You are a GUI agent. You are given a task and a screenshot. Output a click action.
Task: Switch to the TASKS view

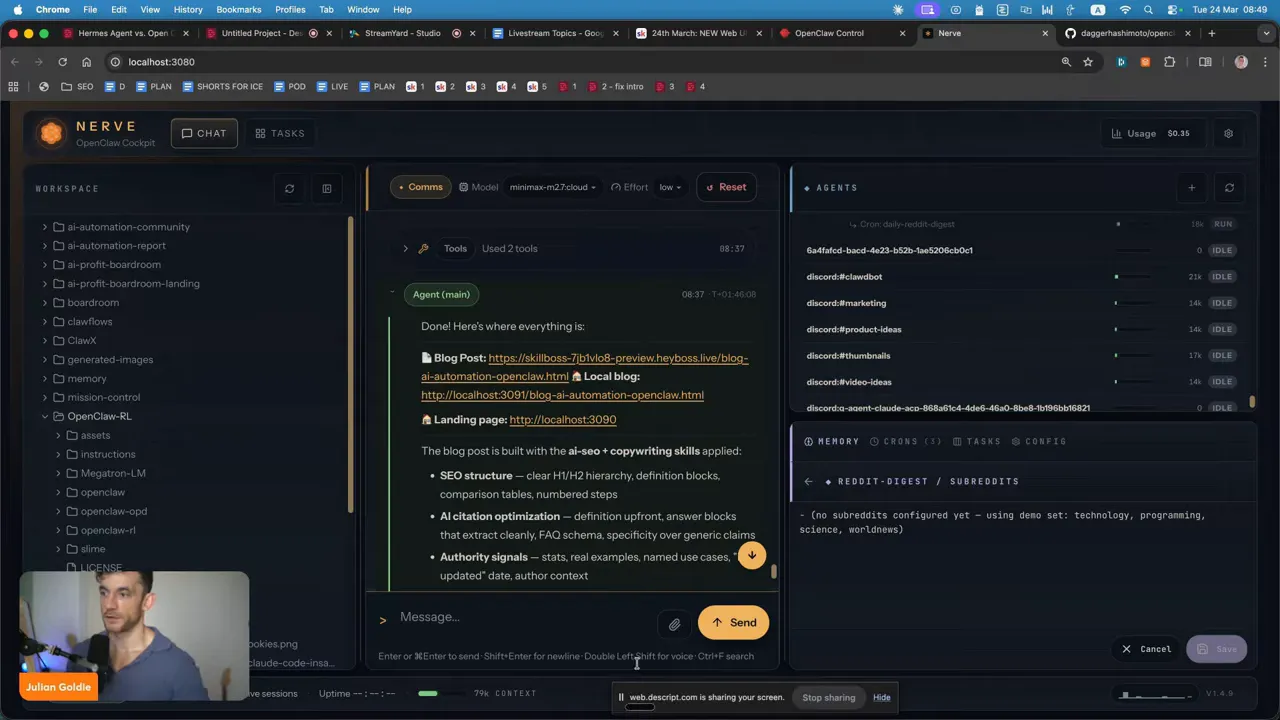(x=280, y=133)
